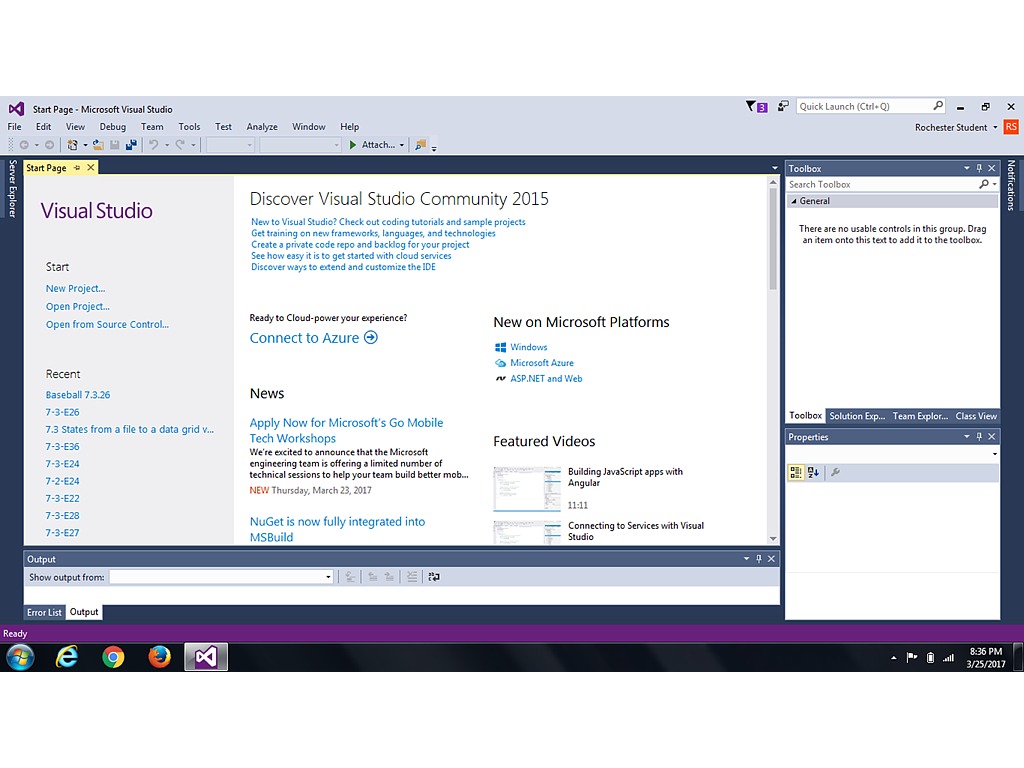Open the notifications flag icon
This screenshot has width=1024, height=768.
(x=751, y=106)
